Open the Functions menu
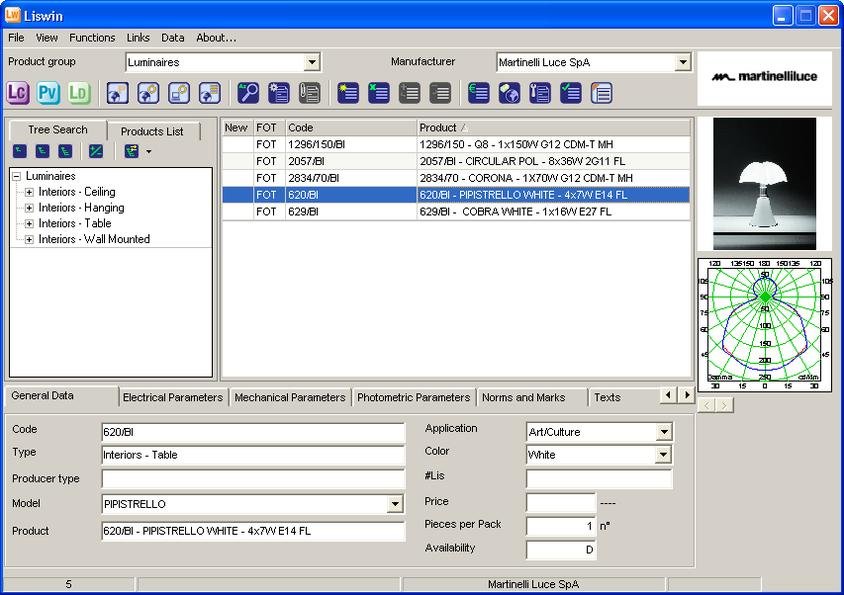Viewport: 844px width, 595px height. [x=92, y=38]
